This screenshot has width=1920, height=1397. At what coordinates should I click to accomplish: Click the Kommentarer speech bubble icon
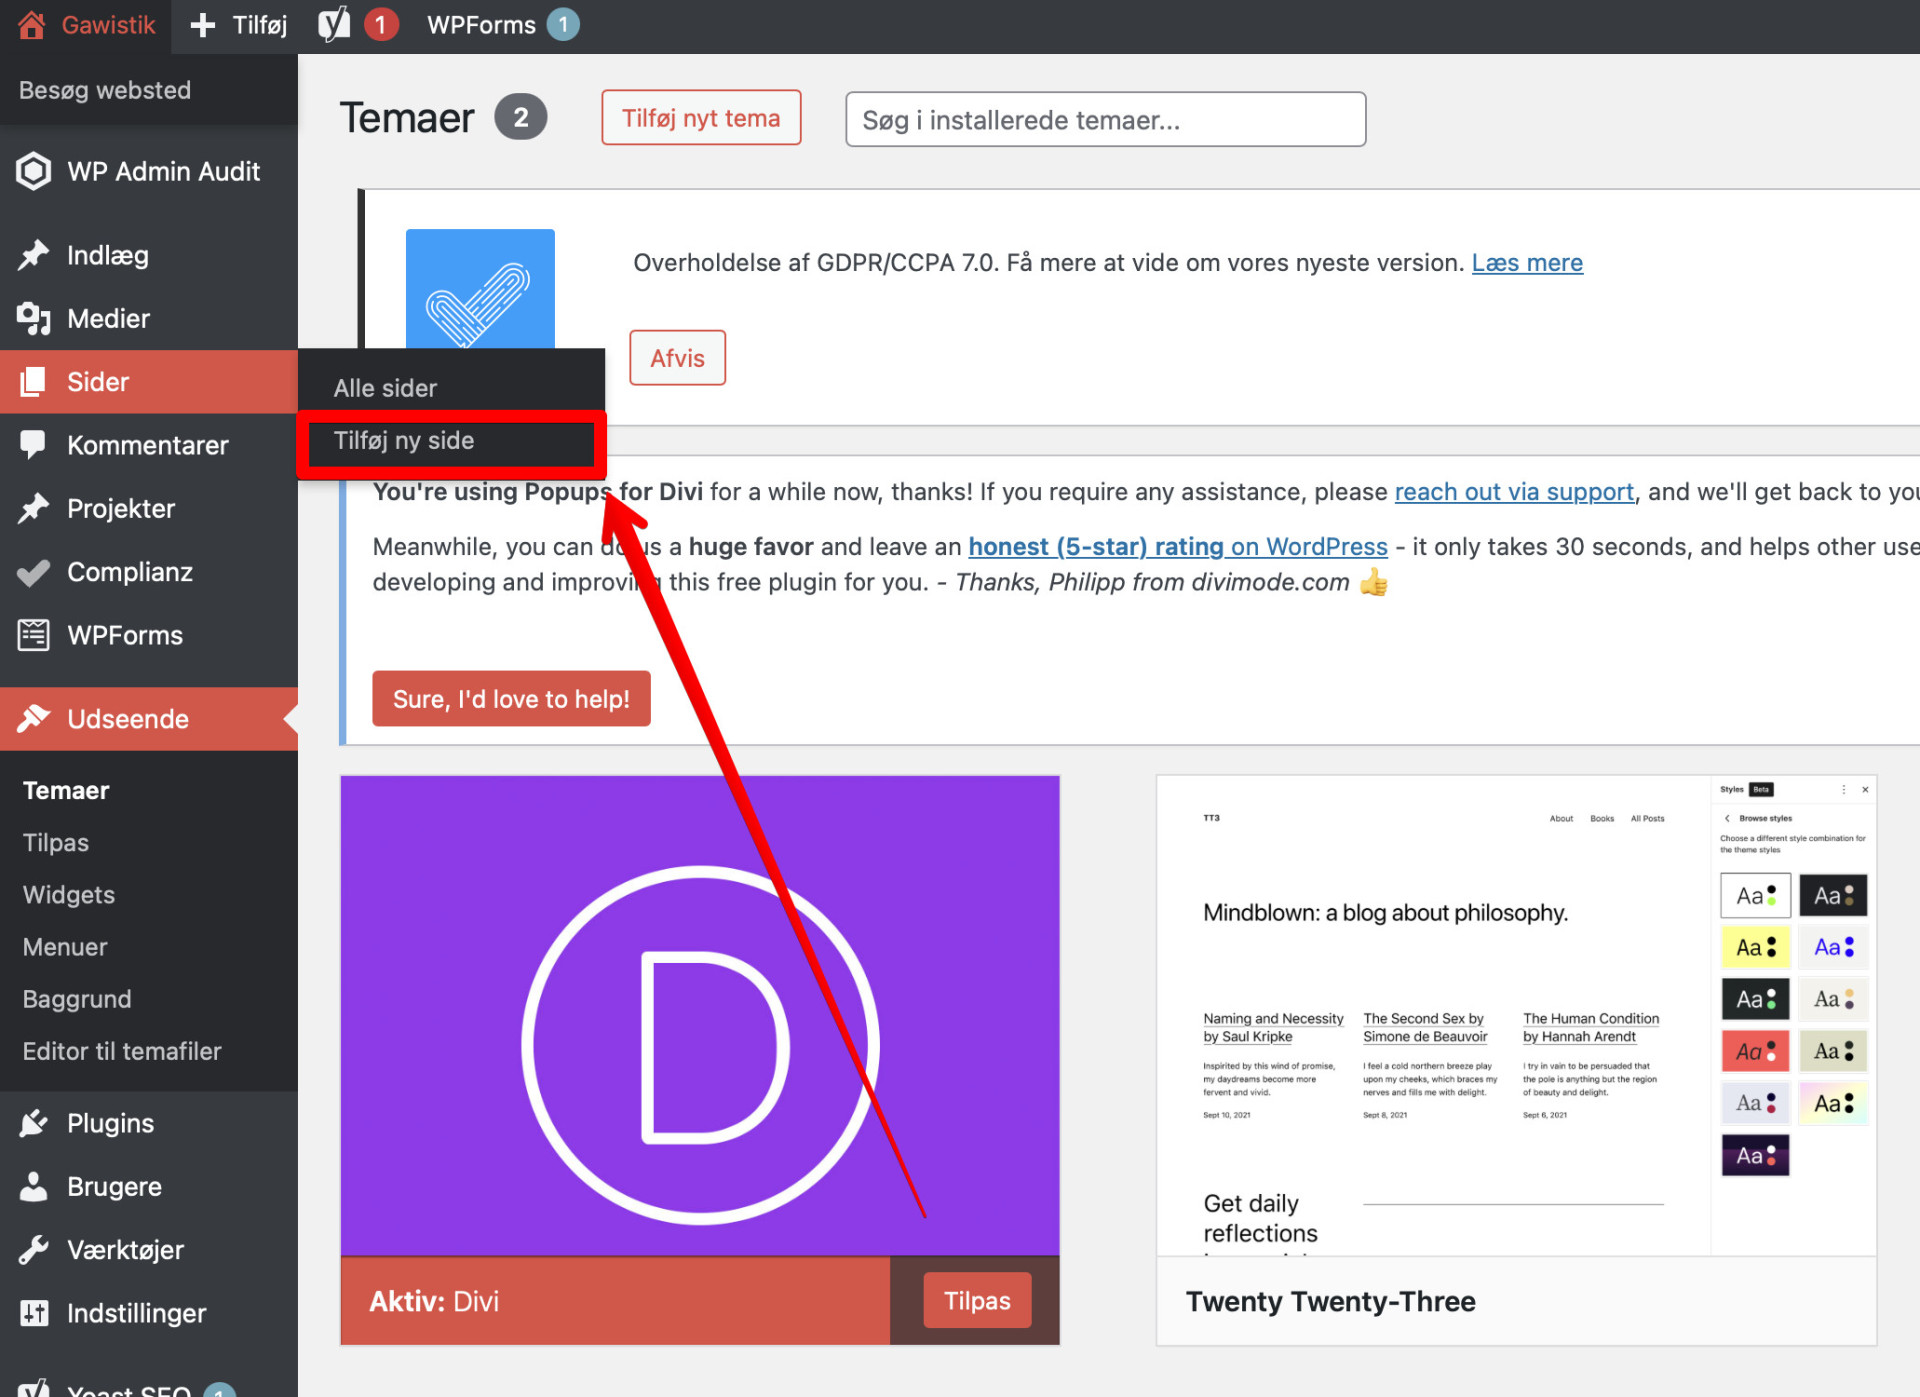(x=33, y=445)
